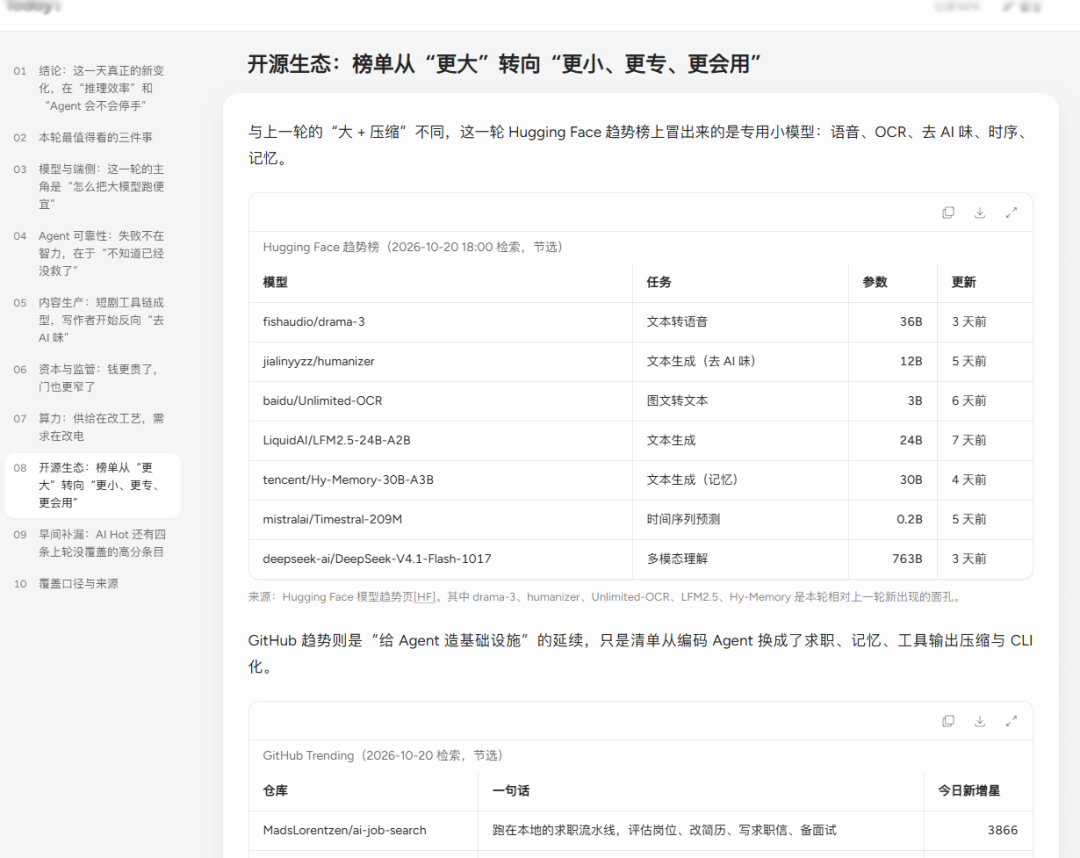Click the 0.2B parameter value

[909, 519]
